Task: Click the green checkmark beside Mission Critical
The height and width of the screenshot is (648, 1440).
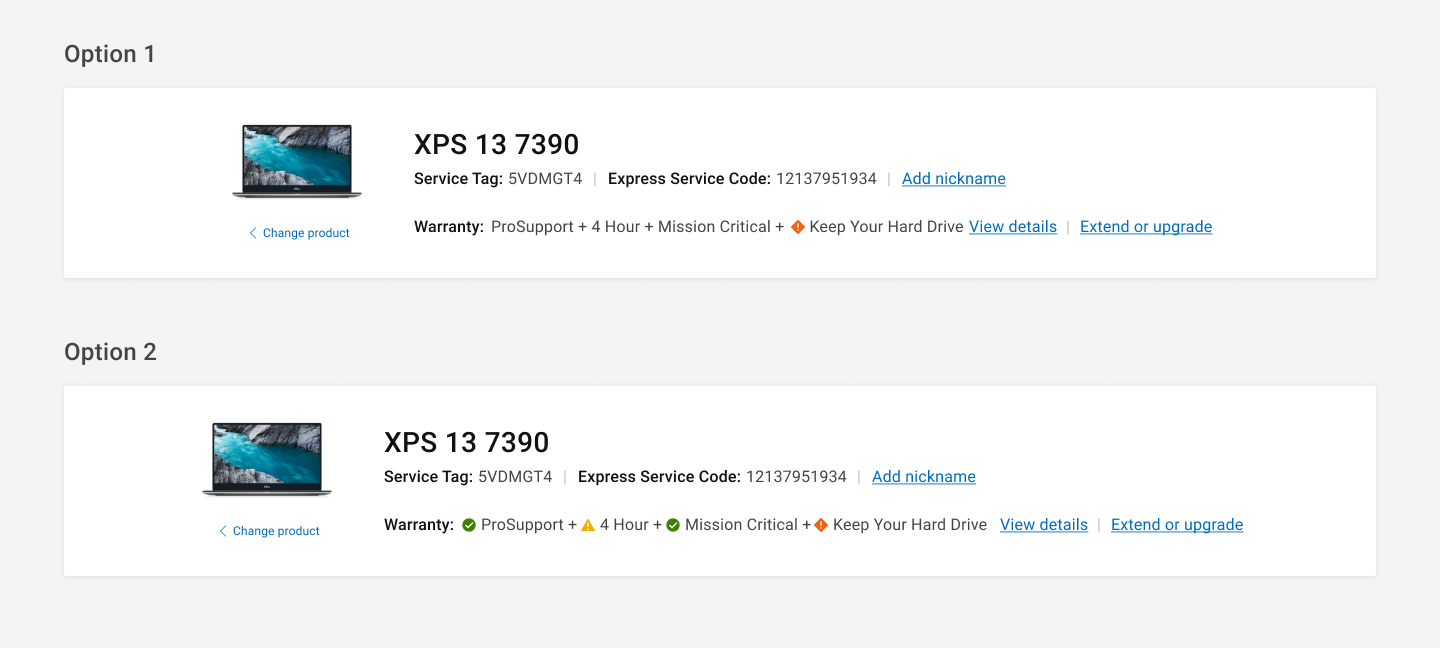Action: pos(673,525)
